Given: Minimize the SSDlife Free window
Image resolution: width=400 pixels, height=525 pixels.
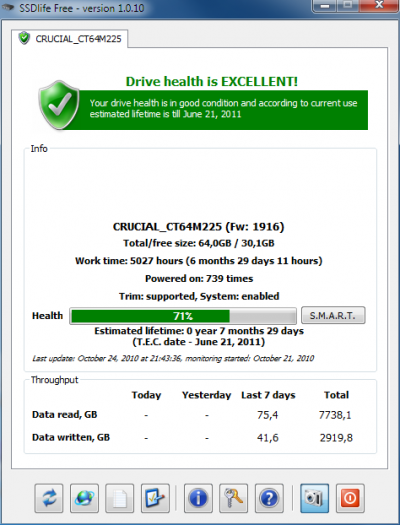Looking at the screenshot, I should point(324,5).
